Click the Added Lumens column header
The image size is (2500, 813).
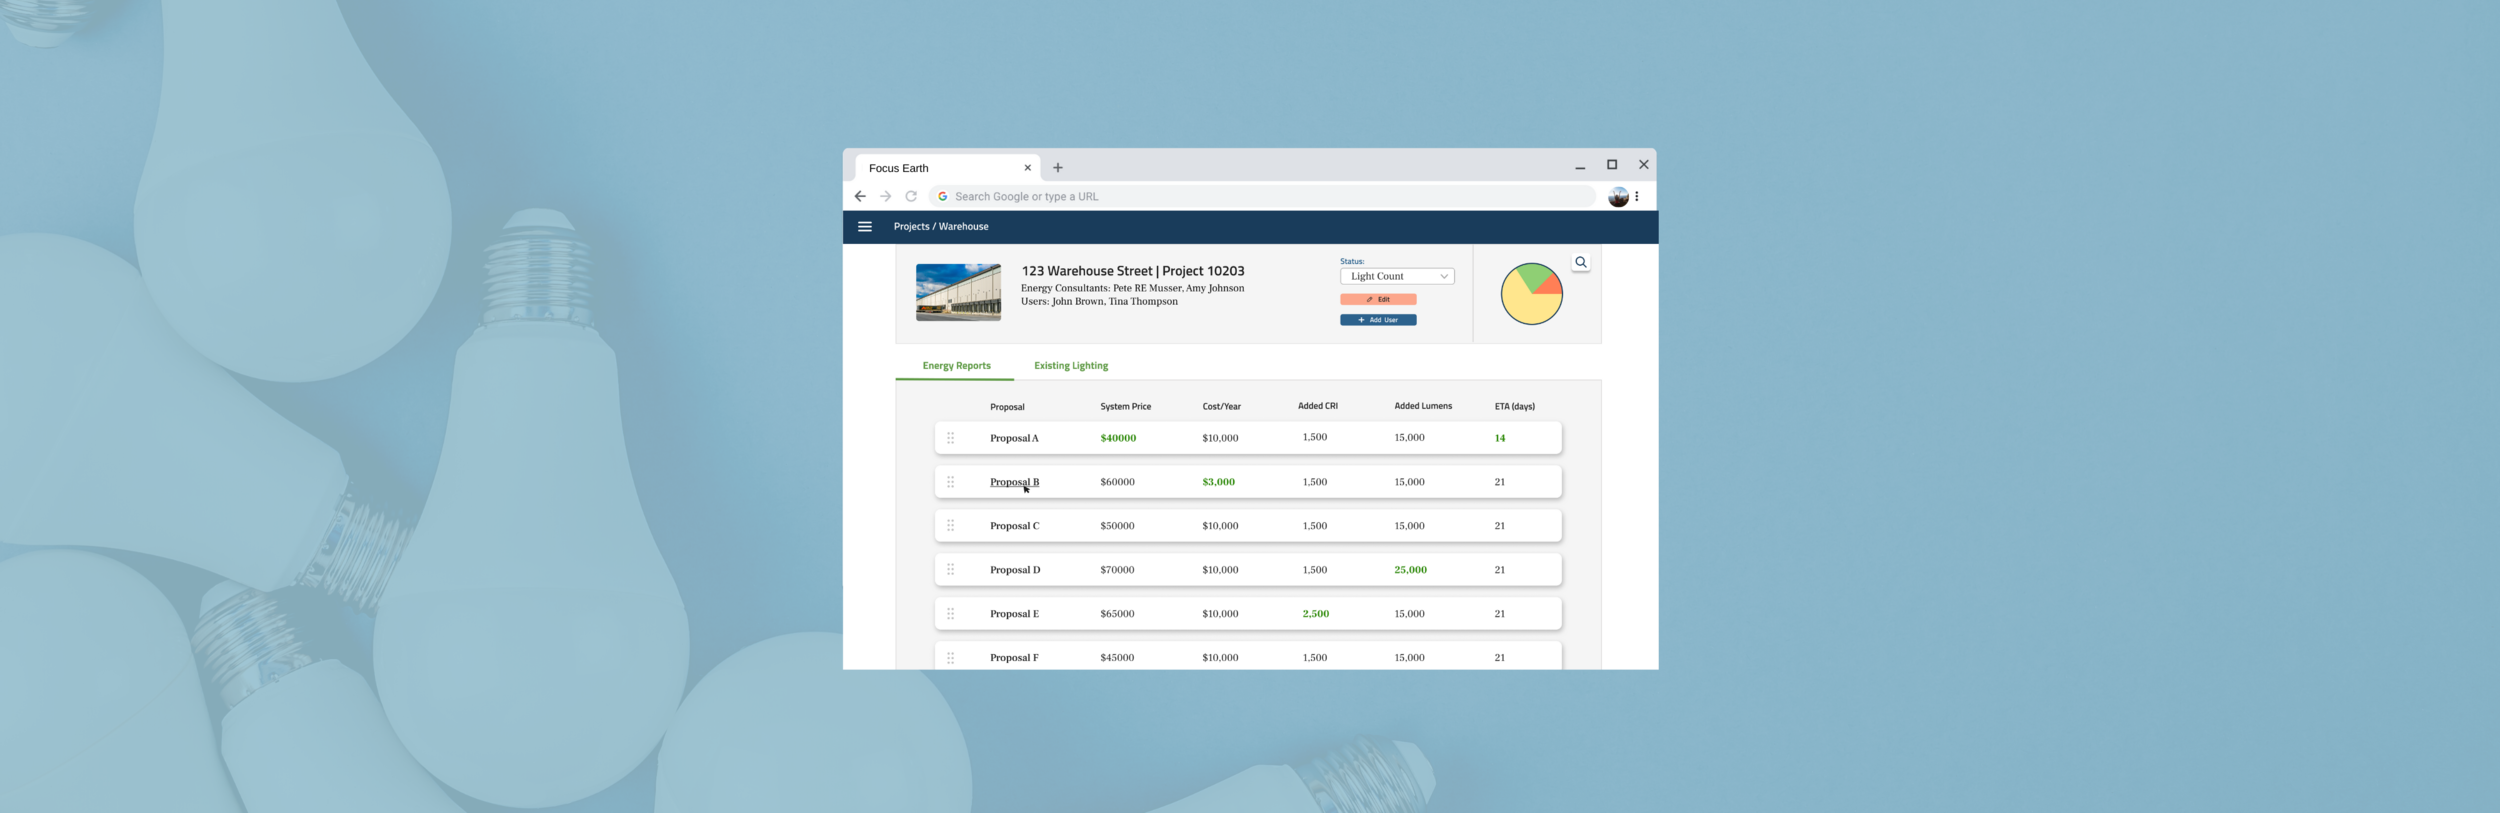(x=1423, y=406)
